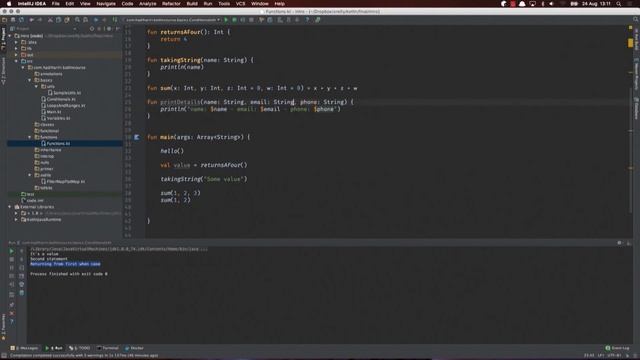Expand the KotlinJavaRuntime library node
640x360 pixels.
tap(16, 220)
